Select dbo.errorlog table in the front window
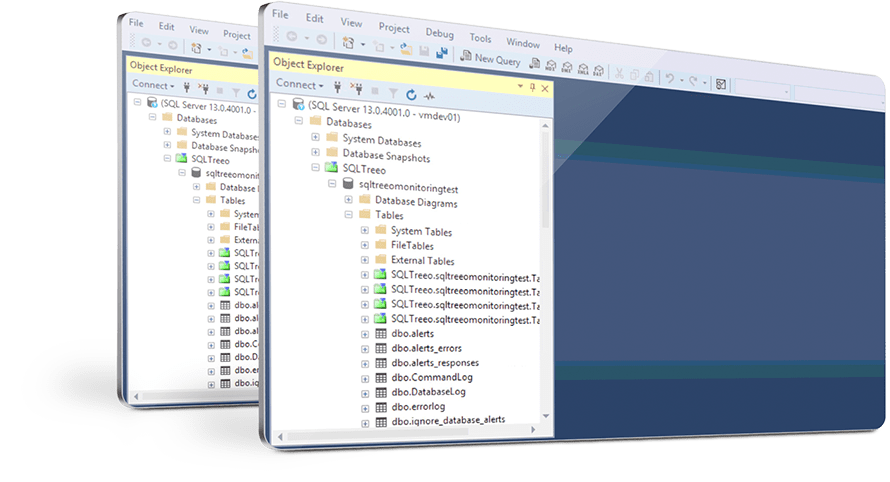 [418, 406]
